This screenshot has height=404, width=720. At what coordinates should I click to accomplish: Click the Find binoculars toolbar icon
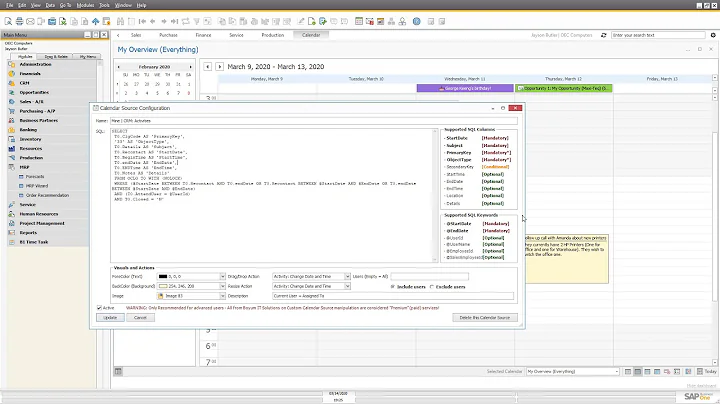[x=120, y=21]
